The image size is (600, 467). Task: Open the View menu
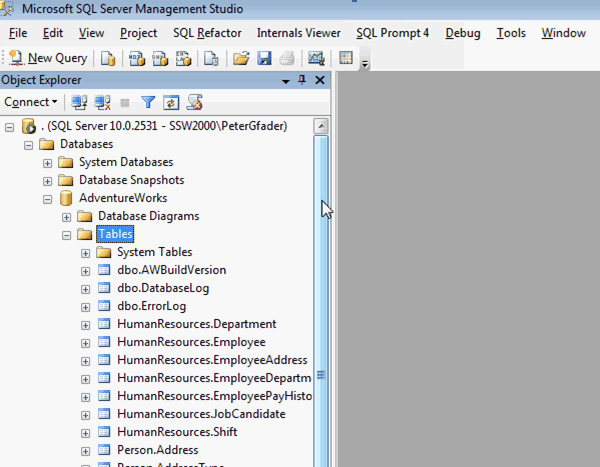pos(91,33)
